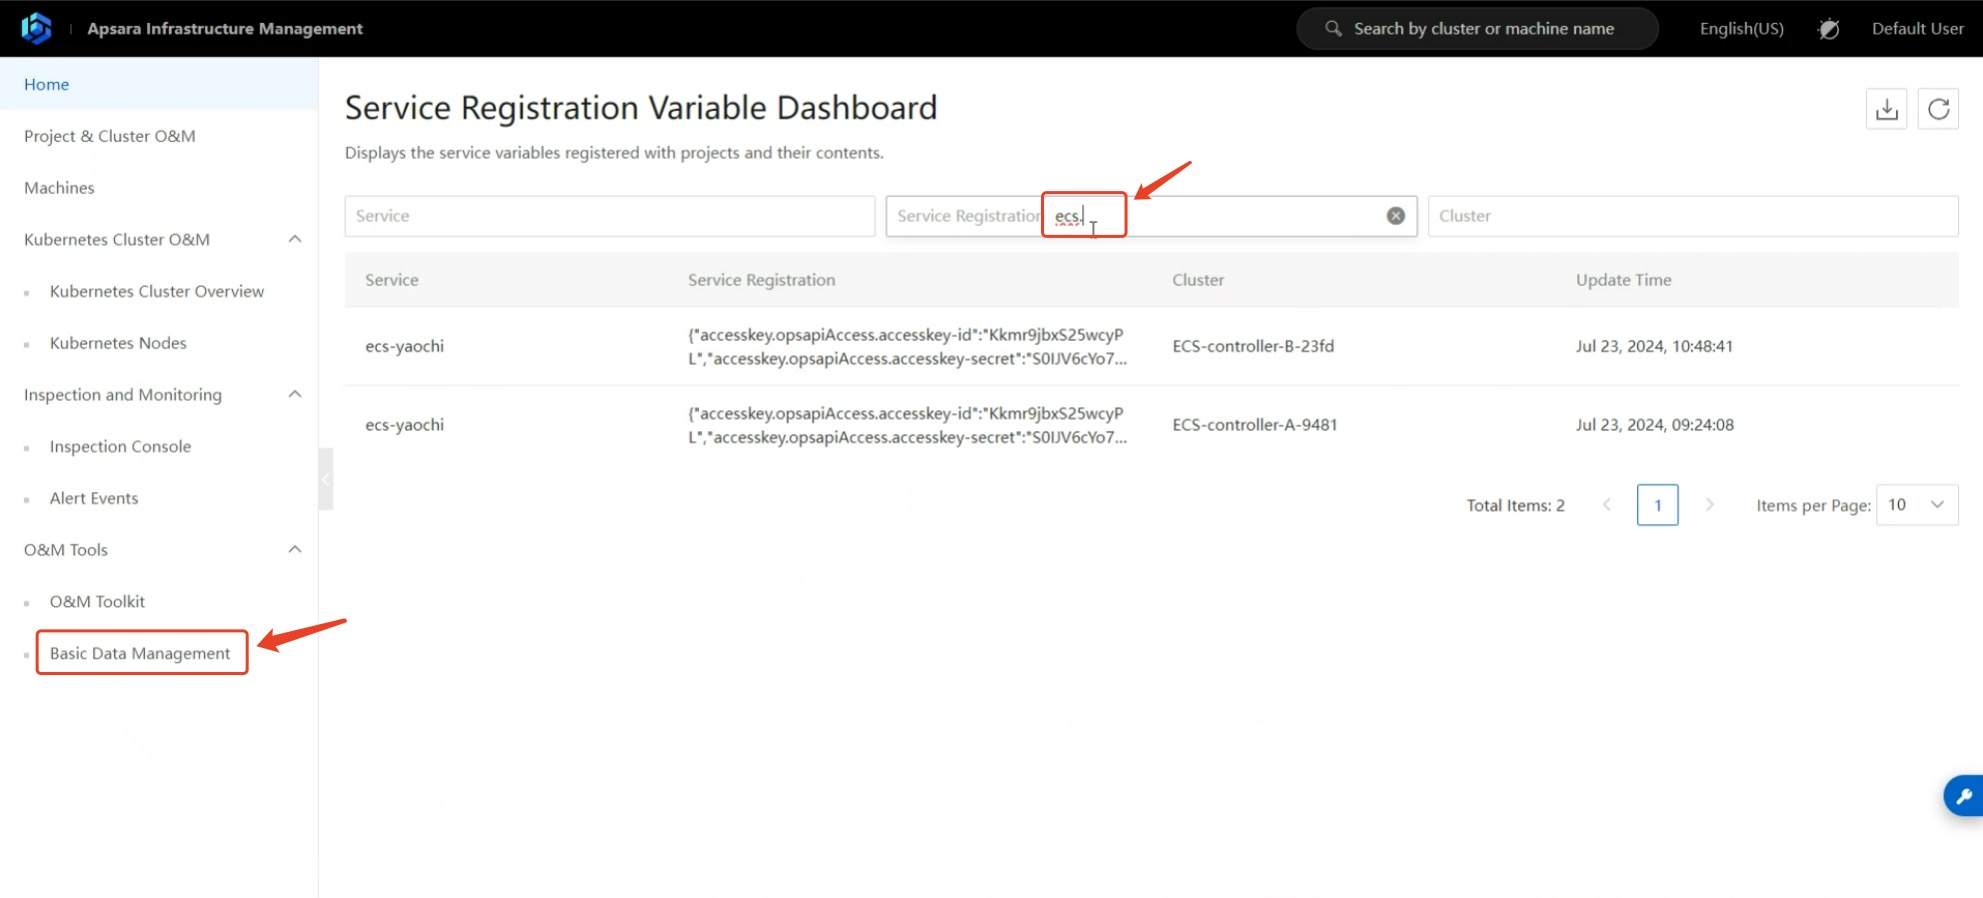This screenshot has height=898, width=1983.
Task: Click the Service column header
Action: [x=392, y=280]
